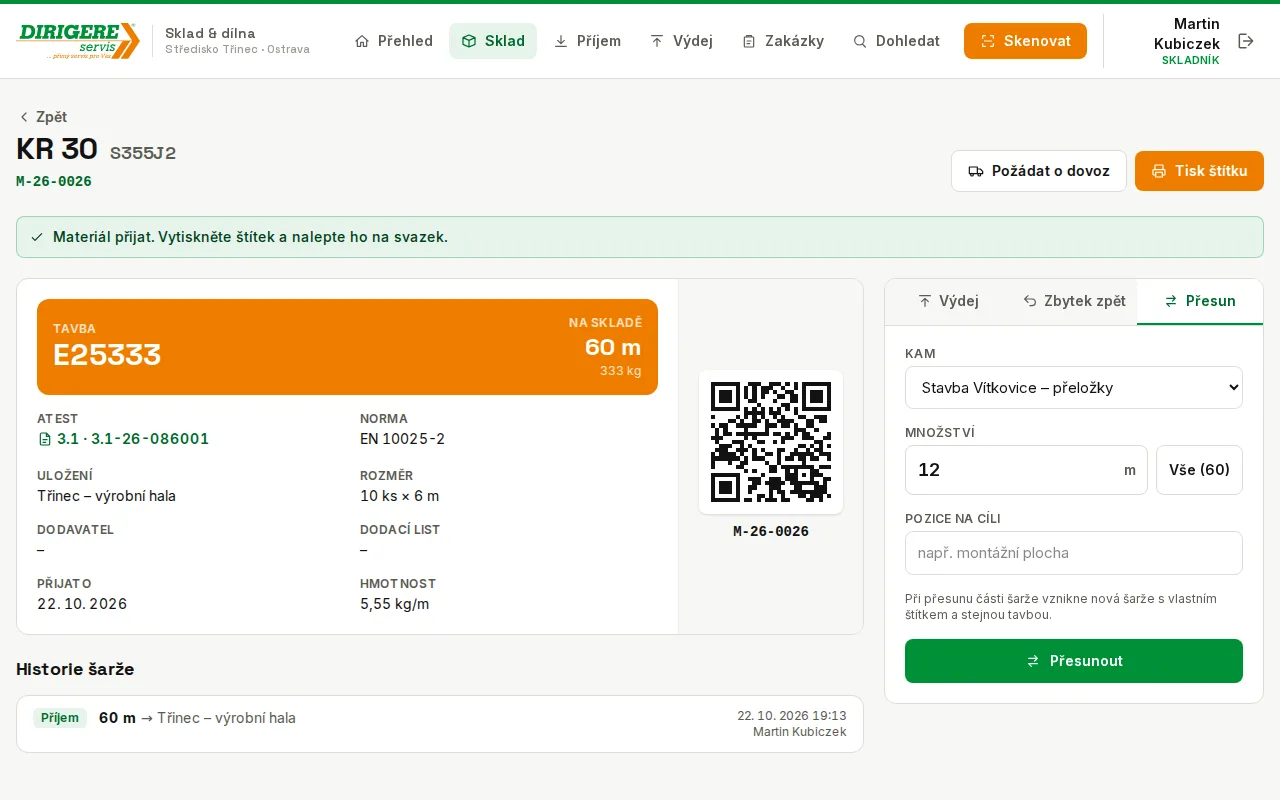The image size is (1280, 800).
Task: Click the Pozice na cíli input field
Action: [1074, 553]
